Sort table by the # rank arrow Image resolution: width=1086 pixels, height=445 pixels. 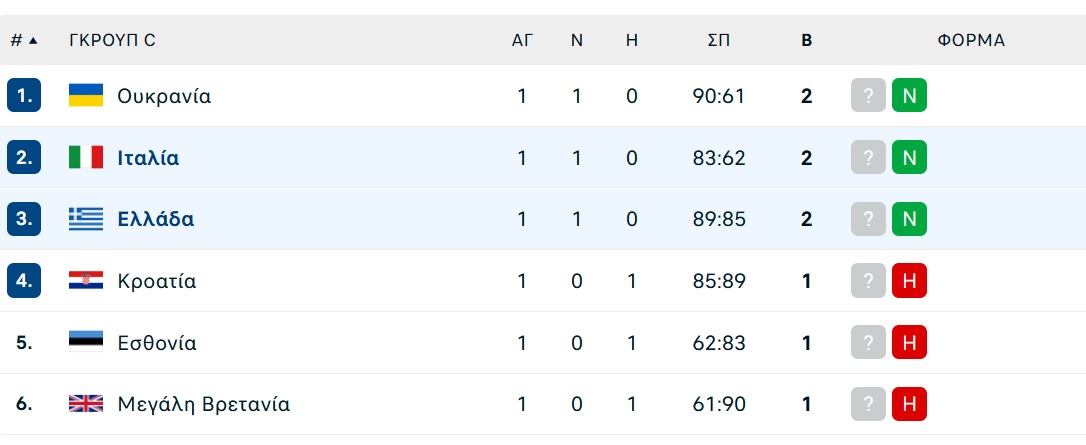pos(24,40)
